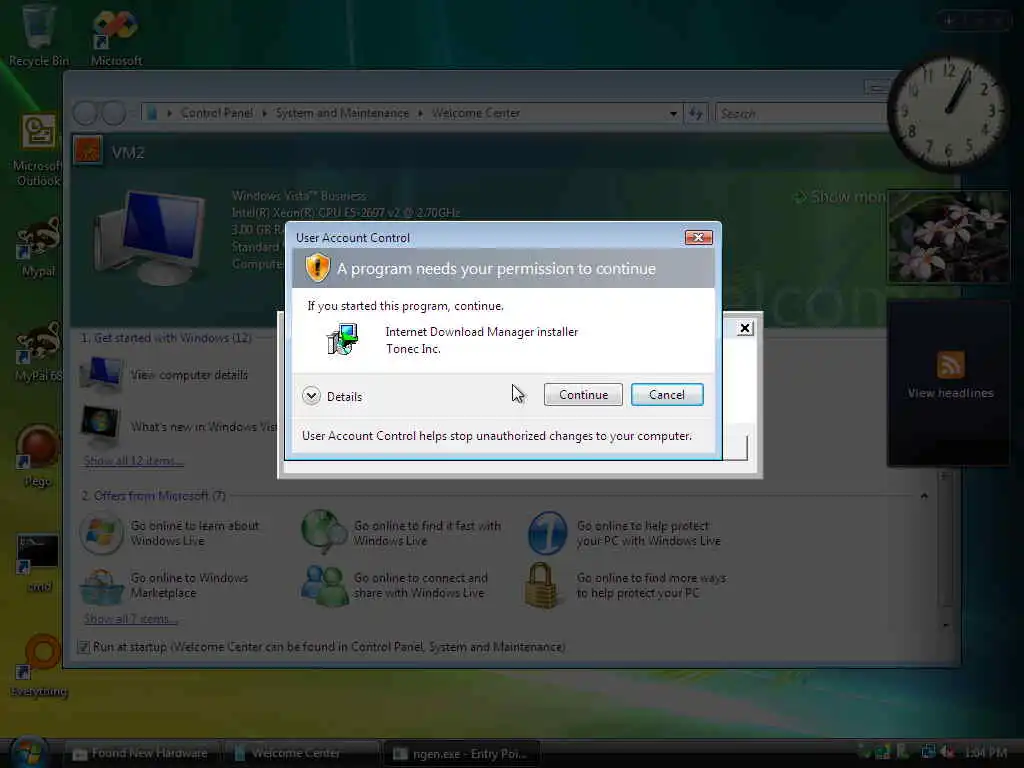Click the RSS feed icon in sidebar

pos(950,364)
